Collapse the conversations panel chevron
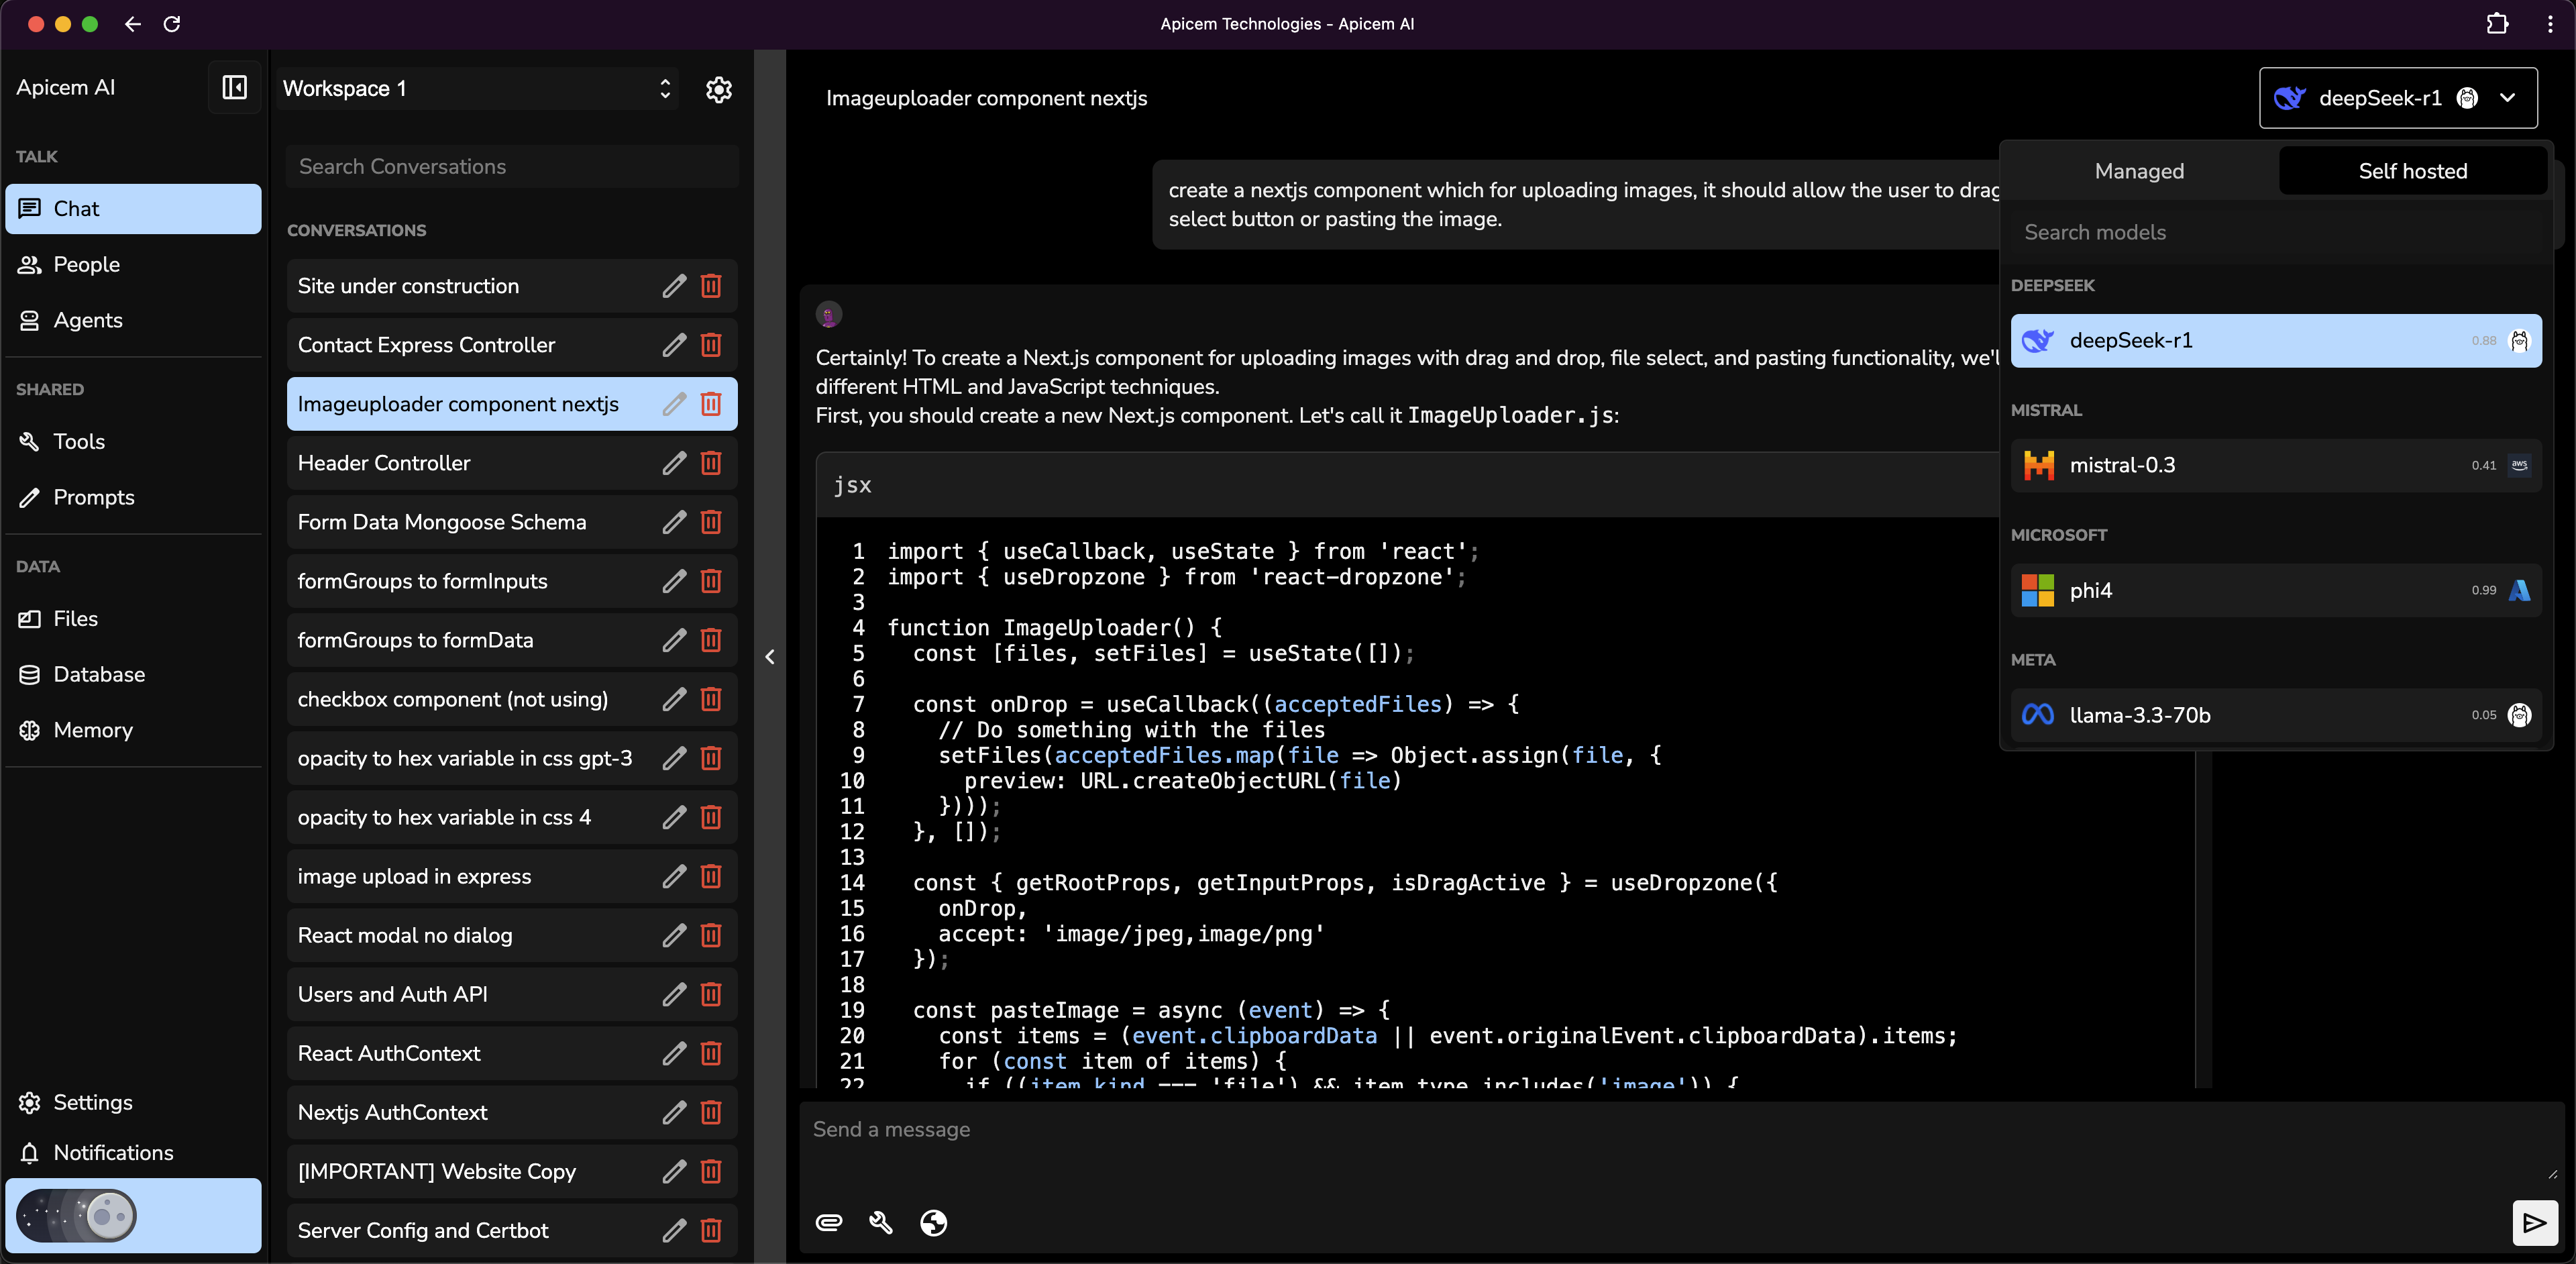 tap(769, 657)
